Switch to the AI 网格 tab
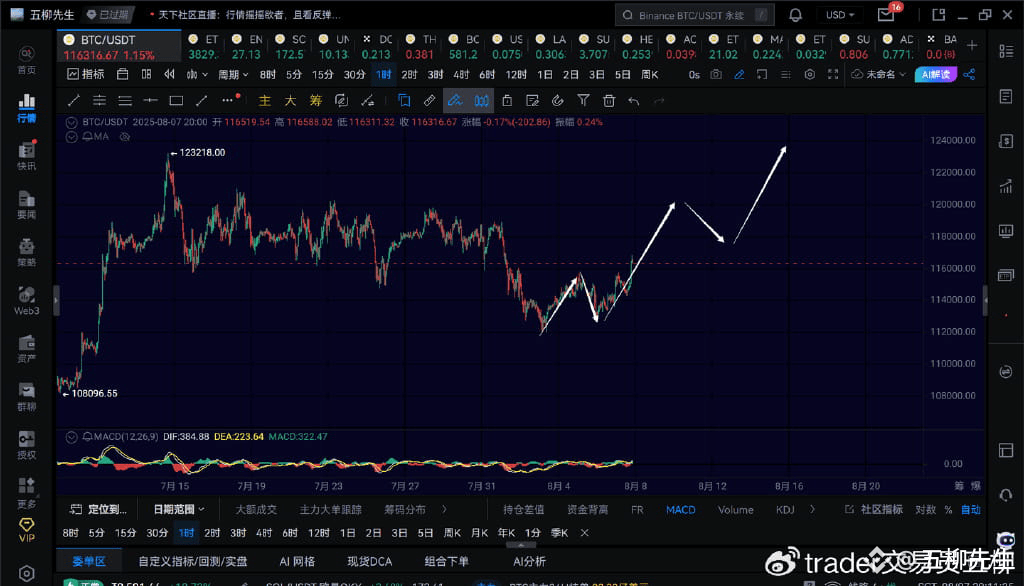Screen dimensions: 1024x586 [x=297, y=561]
